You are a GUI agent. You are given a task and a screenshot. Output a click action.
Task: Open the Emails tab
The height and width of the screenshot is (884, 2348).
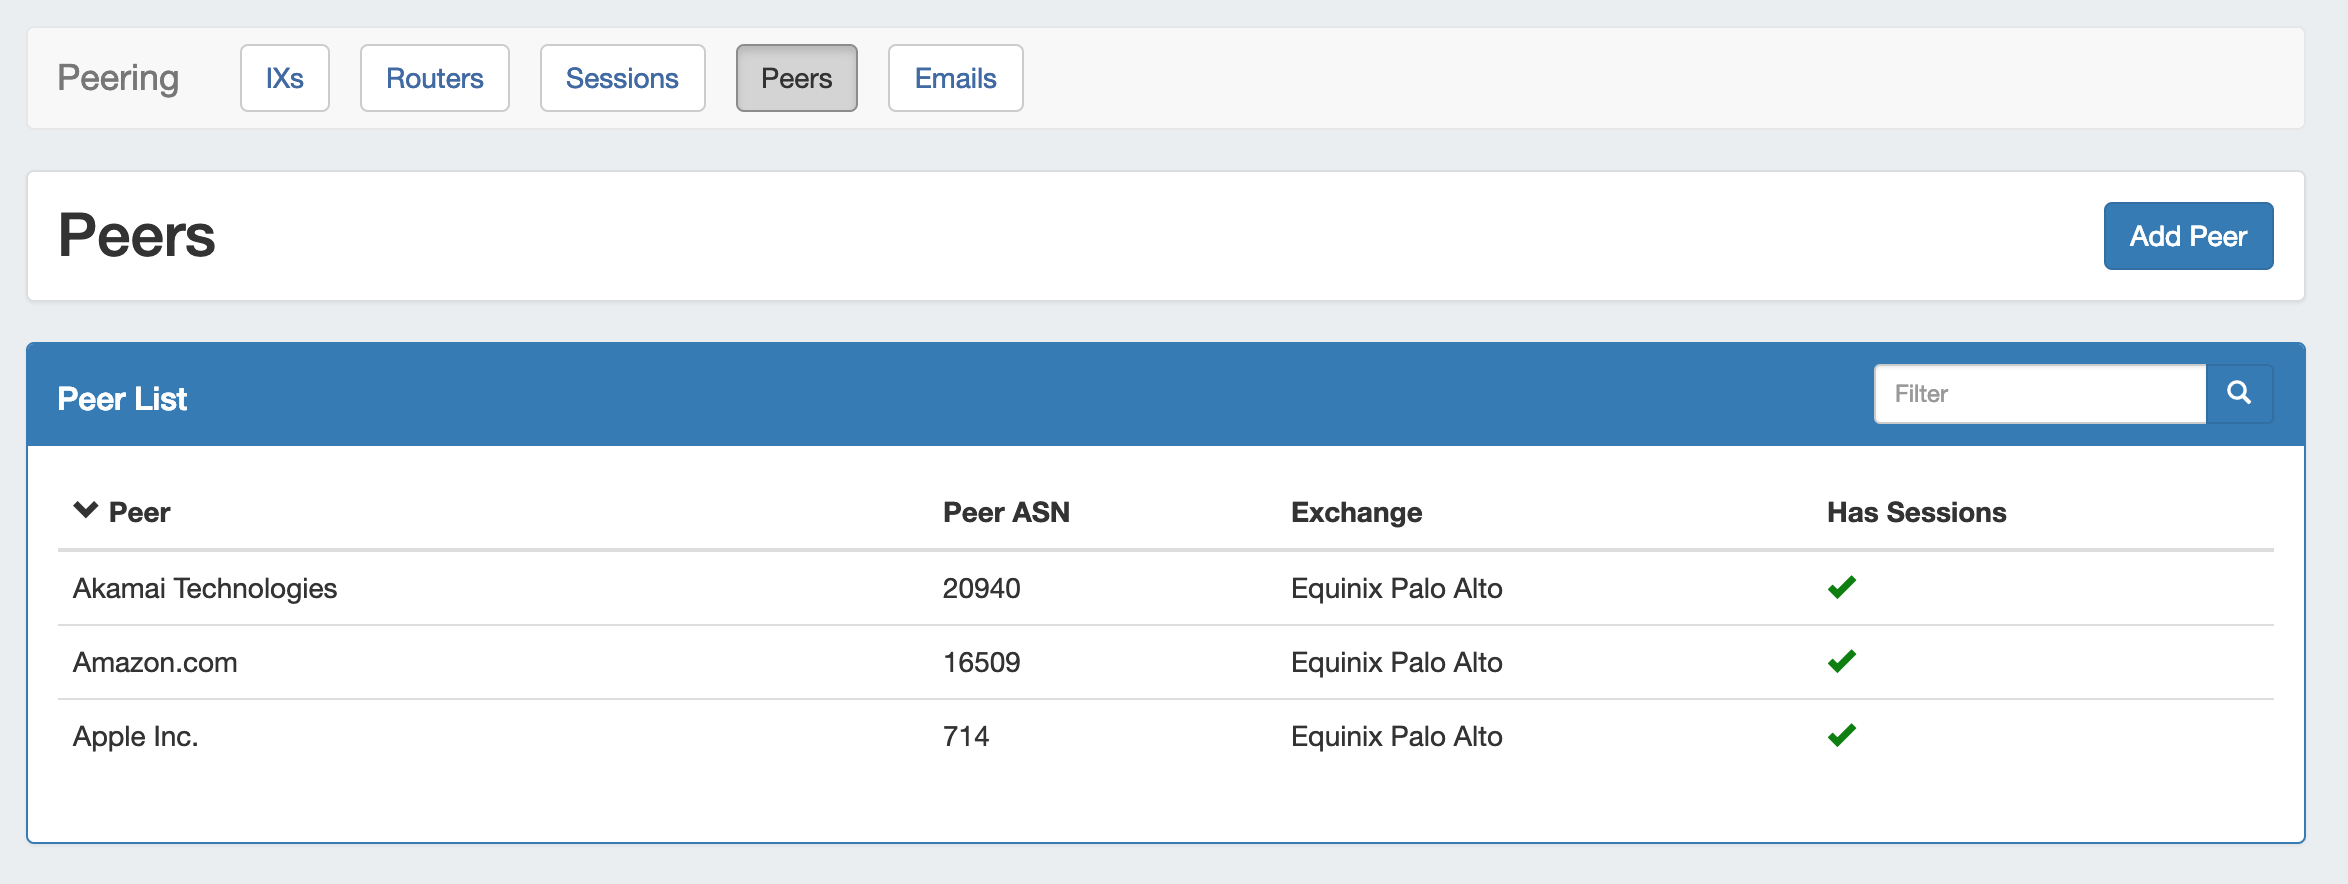tap(955, 78)
